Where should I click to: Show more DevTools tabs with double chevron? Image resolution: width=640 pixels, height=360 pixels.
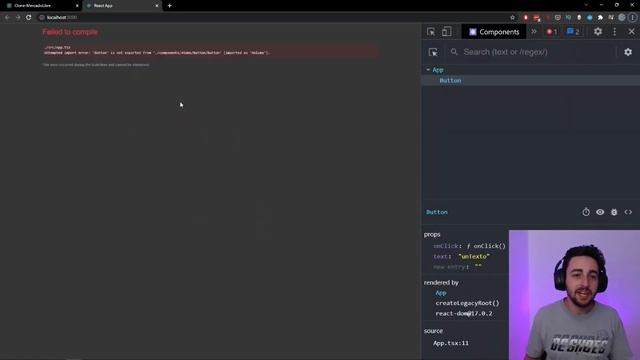tap(534, 31)
